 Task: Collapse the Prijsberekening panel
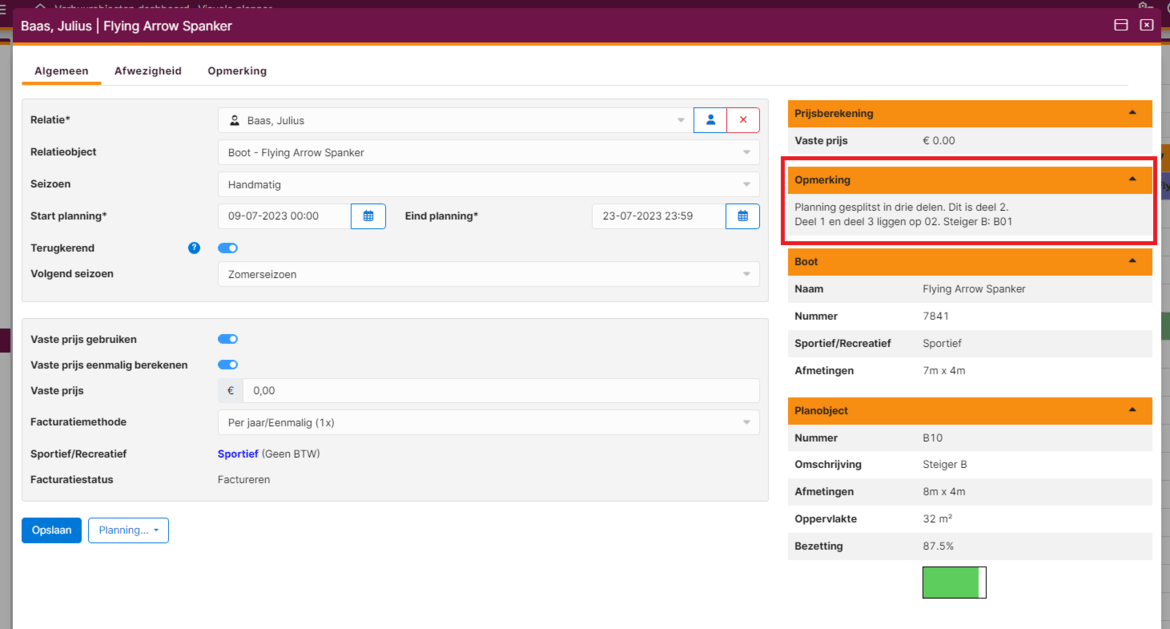coord(1132,113)
